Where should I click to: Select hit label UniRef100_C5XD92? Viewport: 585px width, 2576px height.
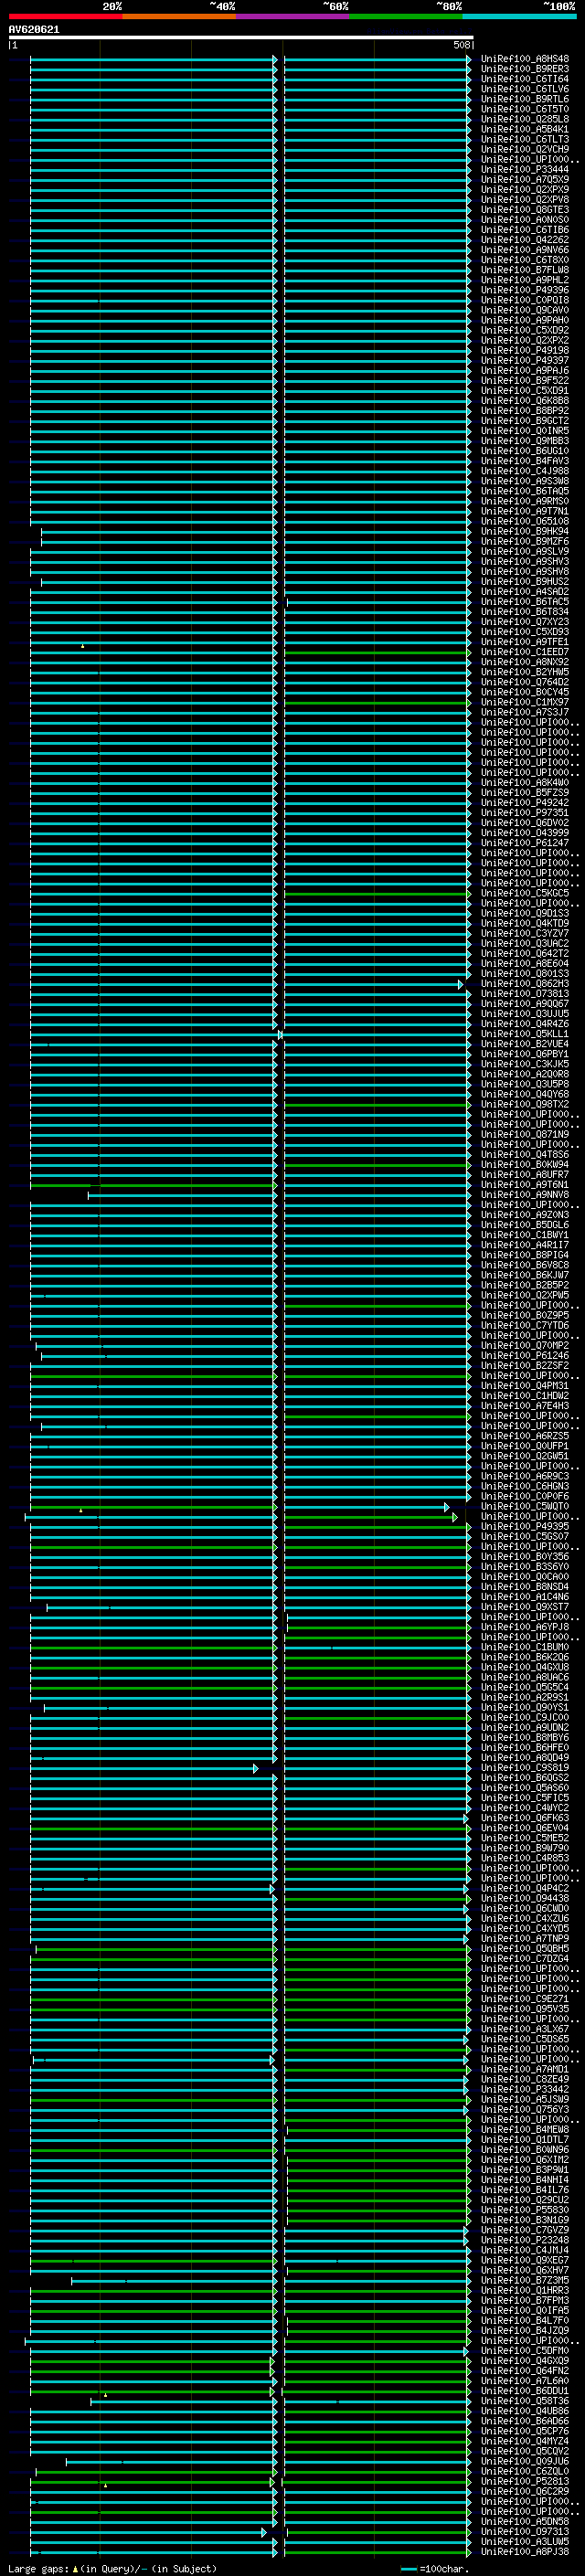[525, 330]
